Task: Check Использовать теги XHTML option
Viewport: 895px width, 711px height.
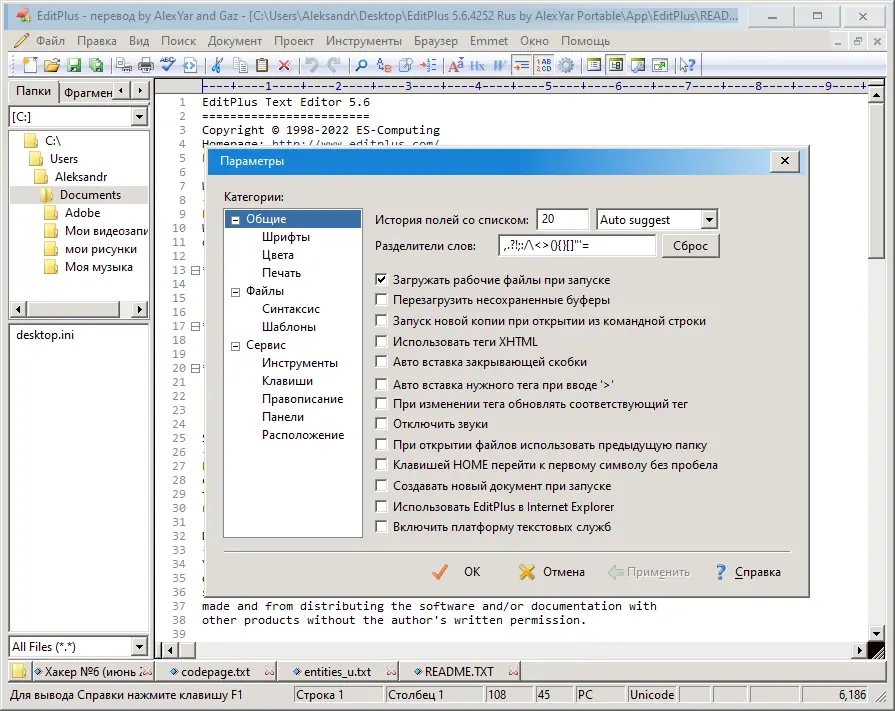Action: pyautogui.click(x=381, y=341)
